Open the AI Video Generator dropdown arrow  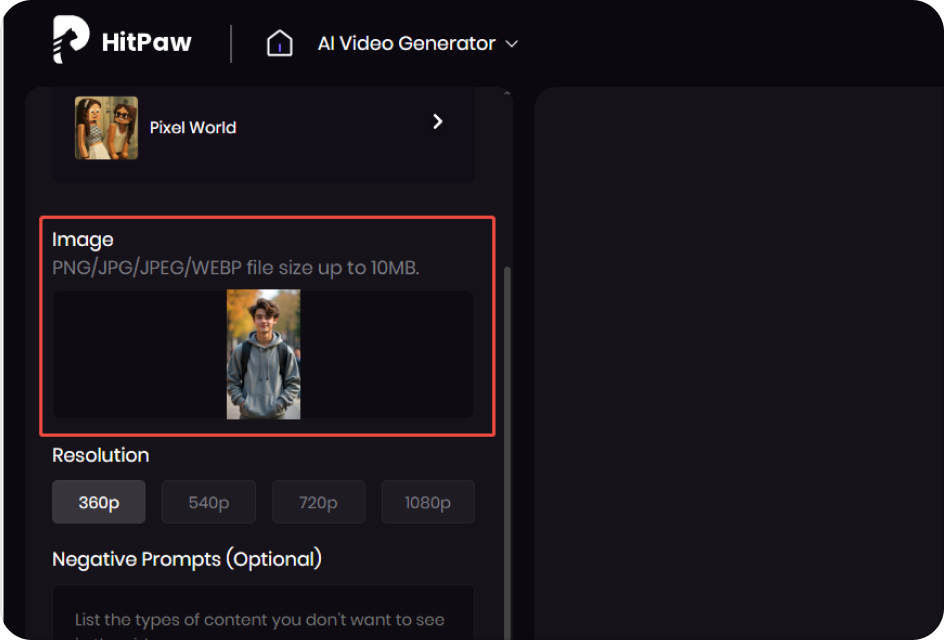pos(511,44)
